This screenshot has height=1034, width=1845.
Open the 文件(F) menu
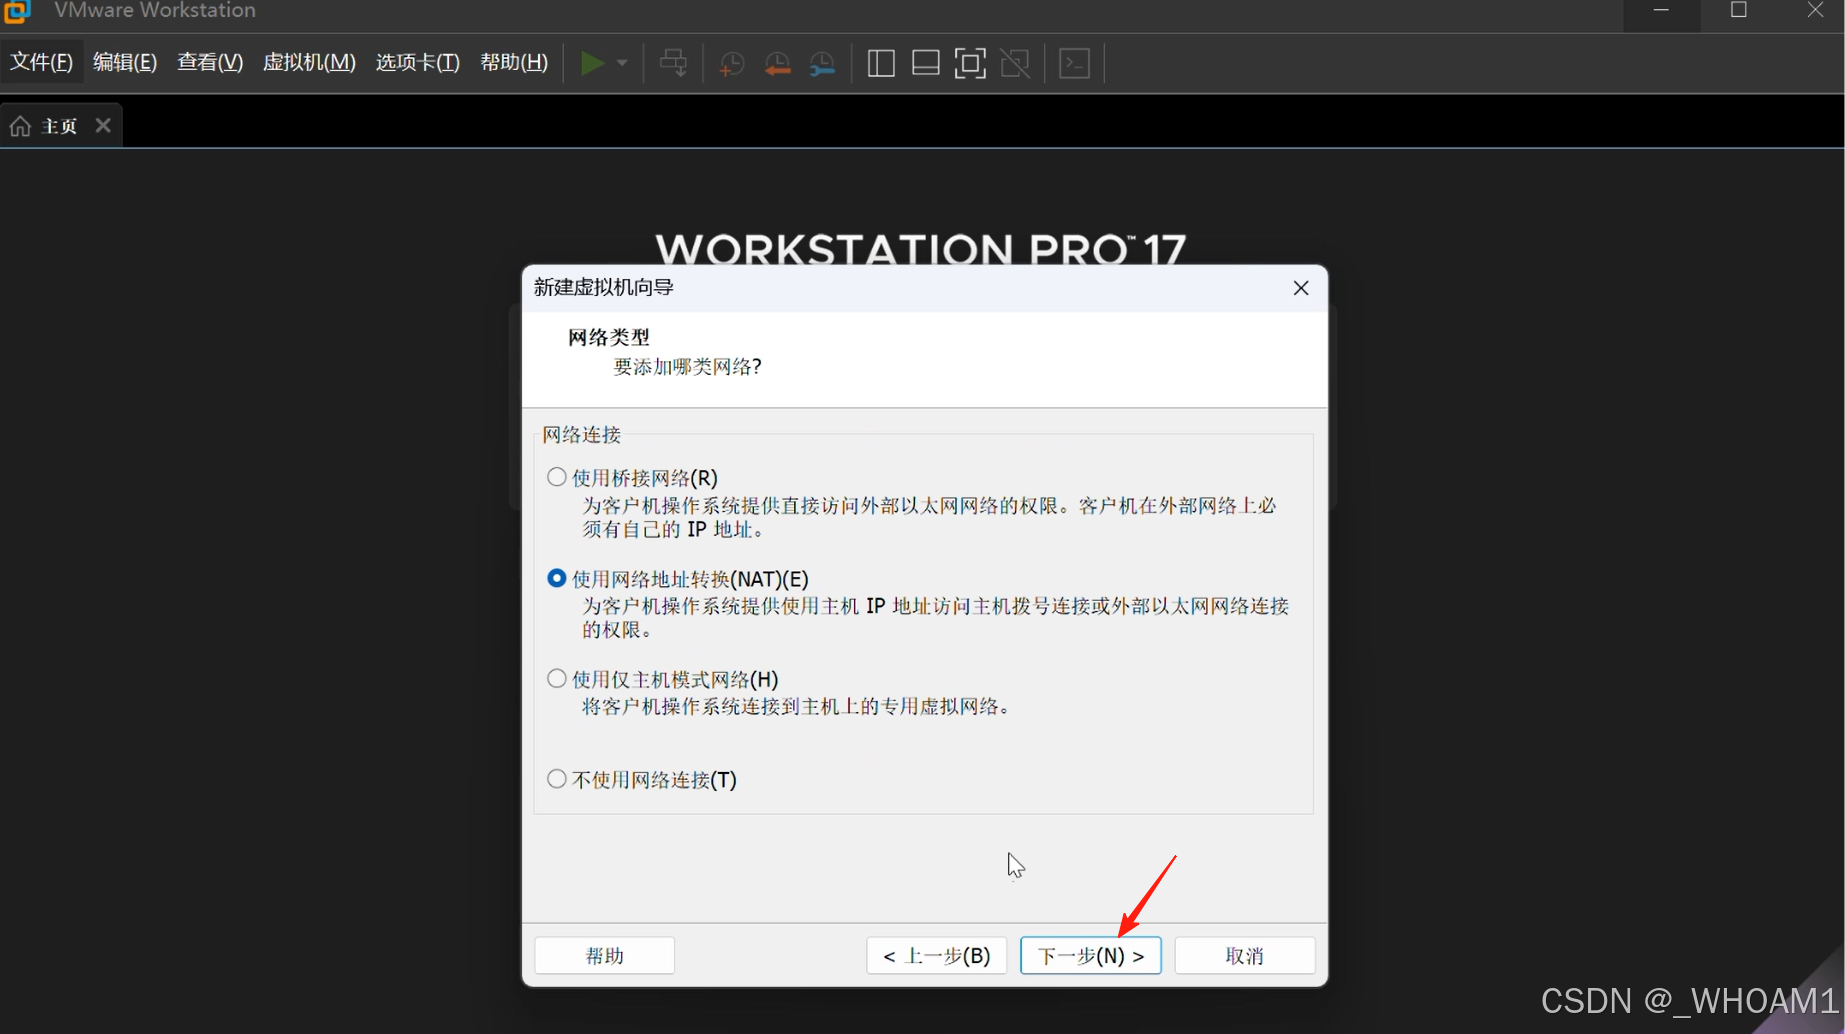[41, 62]
